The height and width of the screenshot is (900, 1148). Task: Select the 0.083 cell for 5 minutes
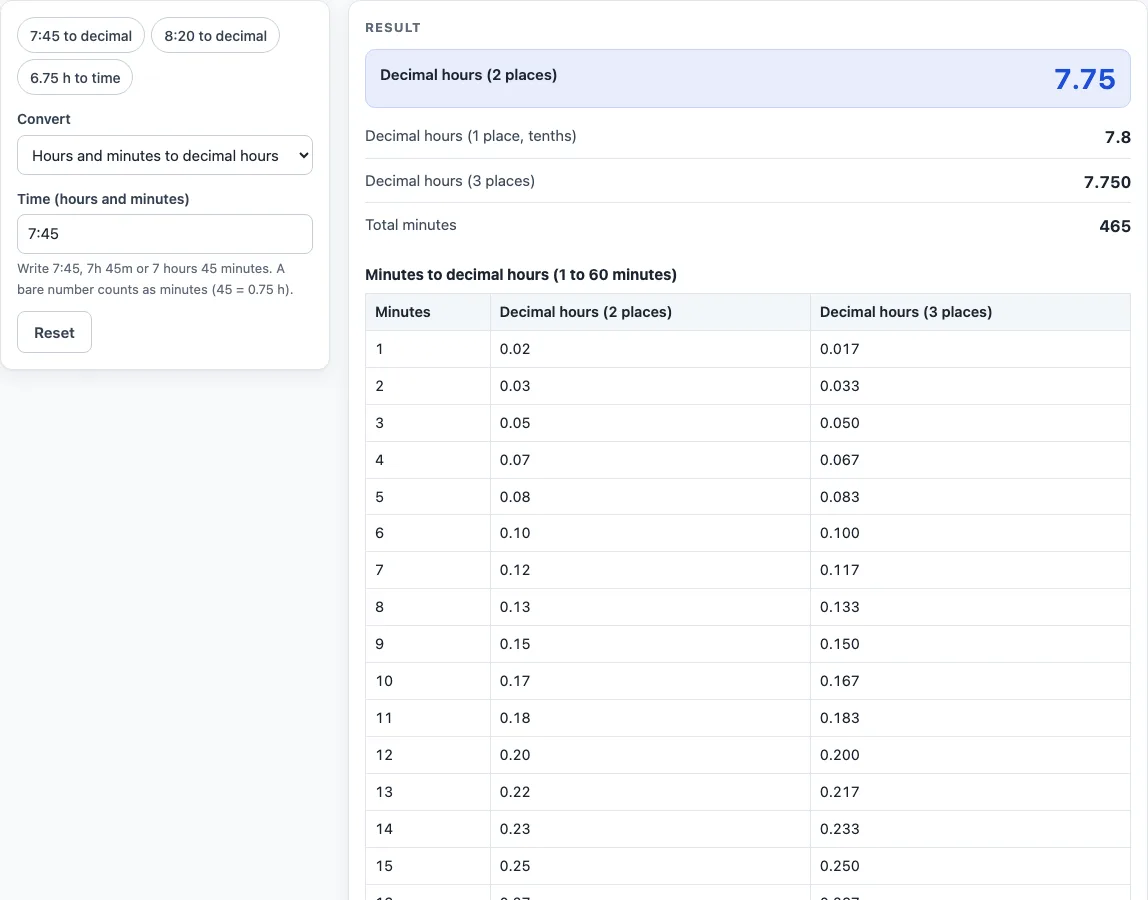tap(970, 497)
